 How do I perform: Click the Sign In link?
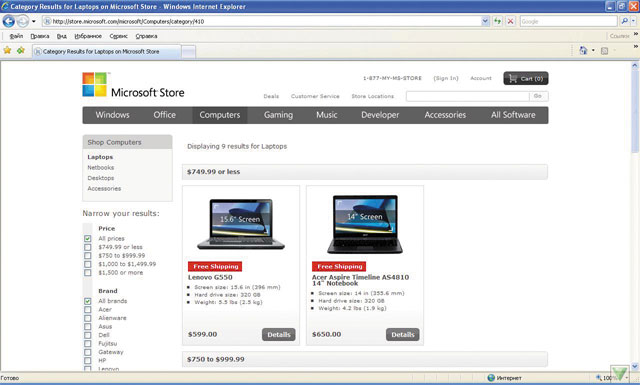tap(446, 78)
